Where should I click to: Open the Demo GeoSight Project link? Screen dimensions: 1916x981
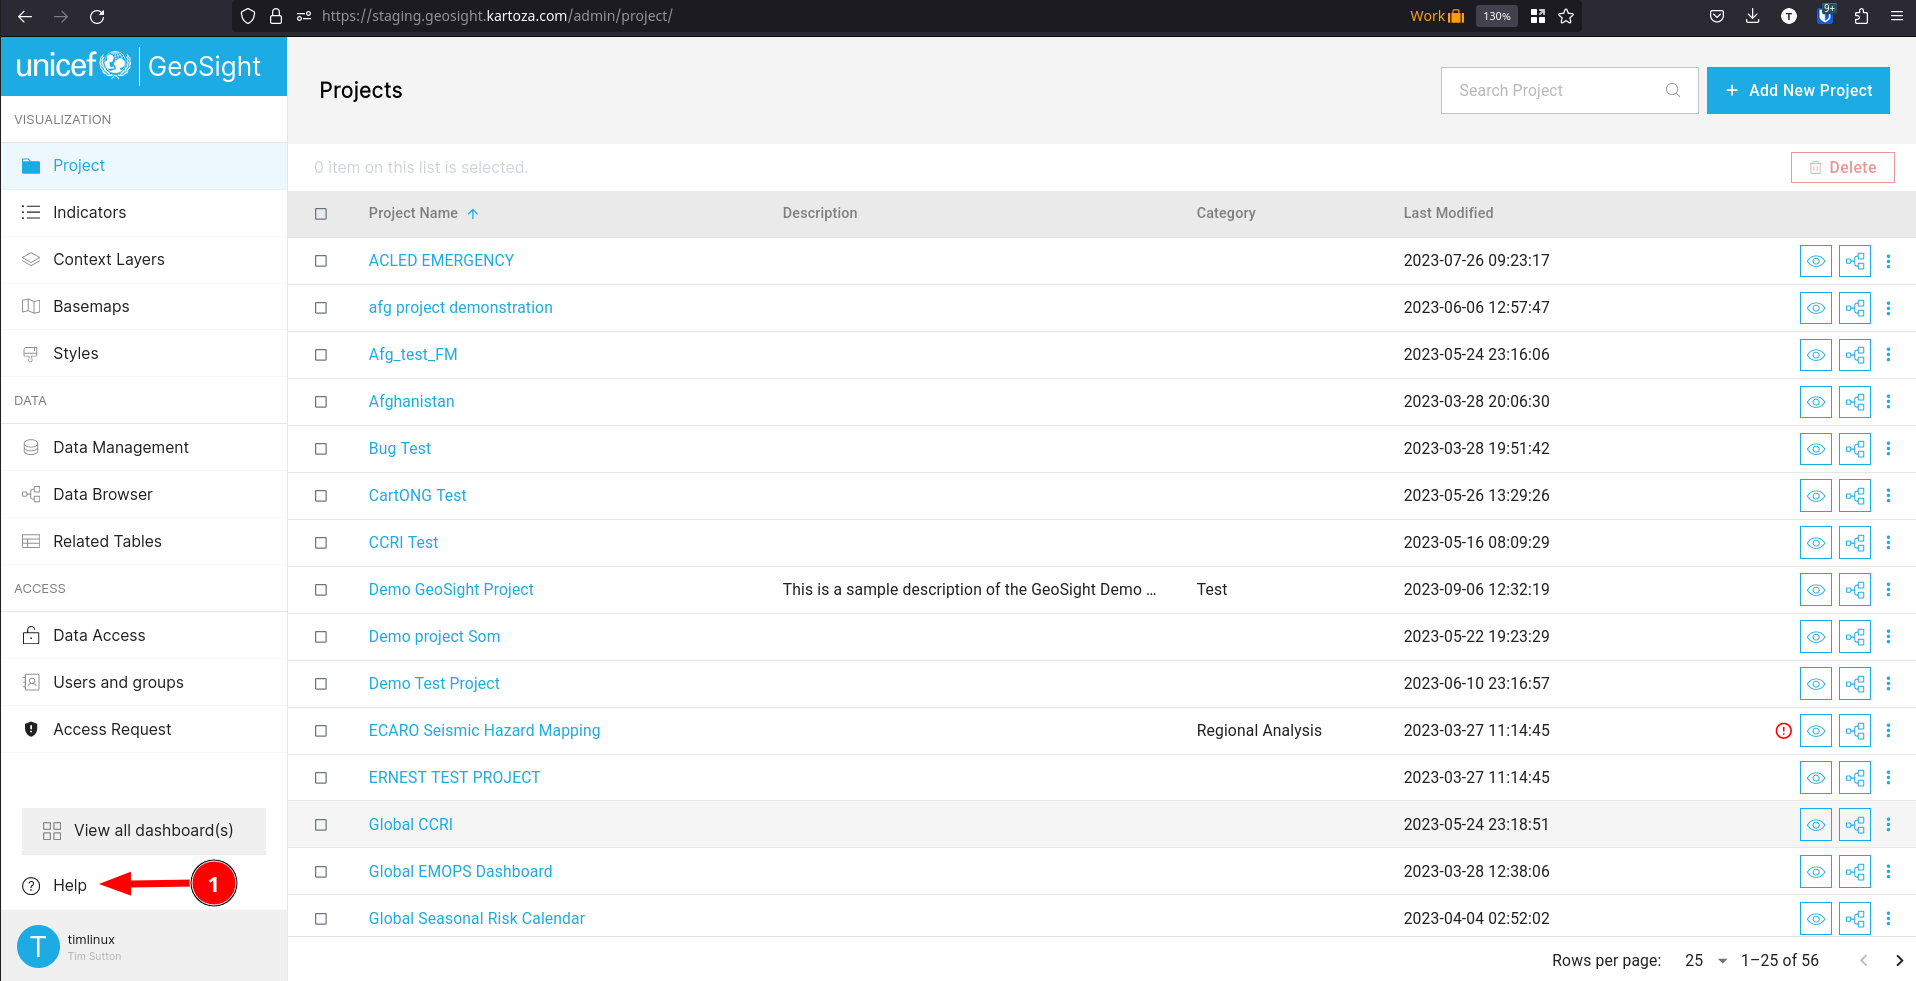tap(451, 590)
